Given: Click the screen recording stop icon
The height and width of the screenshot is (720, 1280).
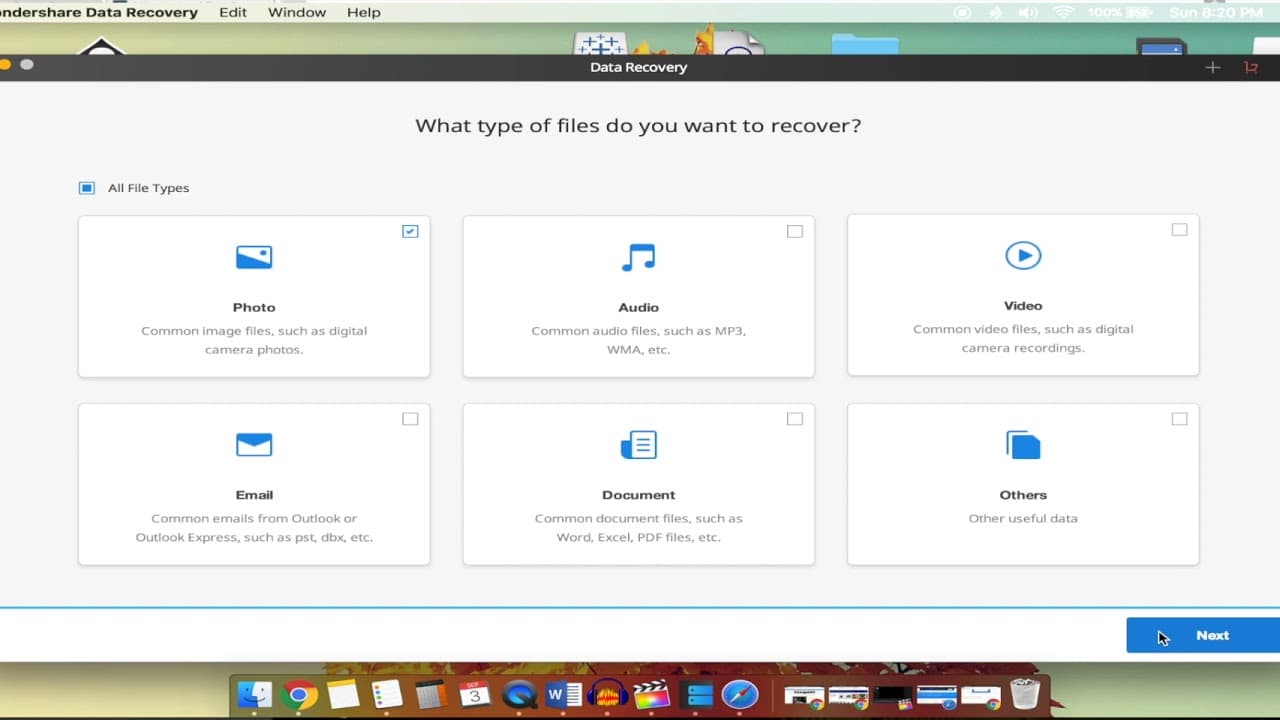Looking at the screenshot, I should 962,12.
